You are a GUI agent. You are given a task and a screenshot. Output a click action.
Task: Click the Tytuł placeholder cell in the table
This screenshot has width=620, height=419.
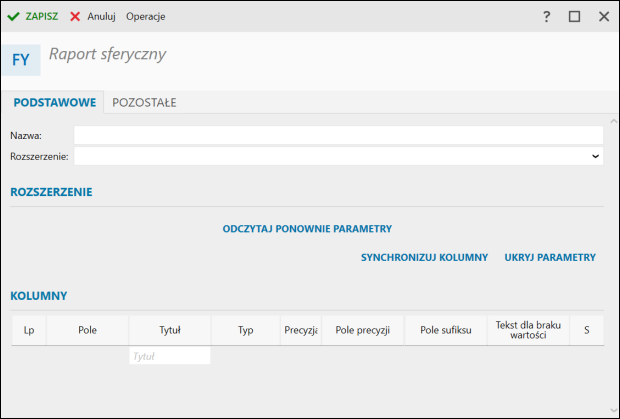pos(170,356)
